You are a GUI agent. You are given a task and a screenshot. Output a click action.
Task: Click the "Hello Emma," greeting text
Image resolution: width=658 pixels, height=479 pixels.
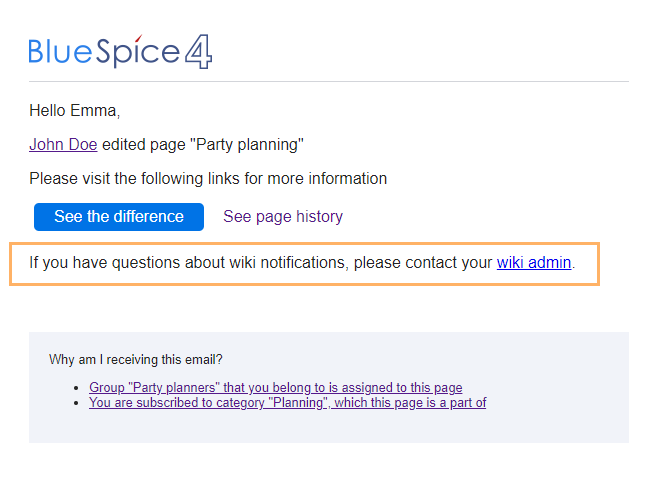74,110
